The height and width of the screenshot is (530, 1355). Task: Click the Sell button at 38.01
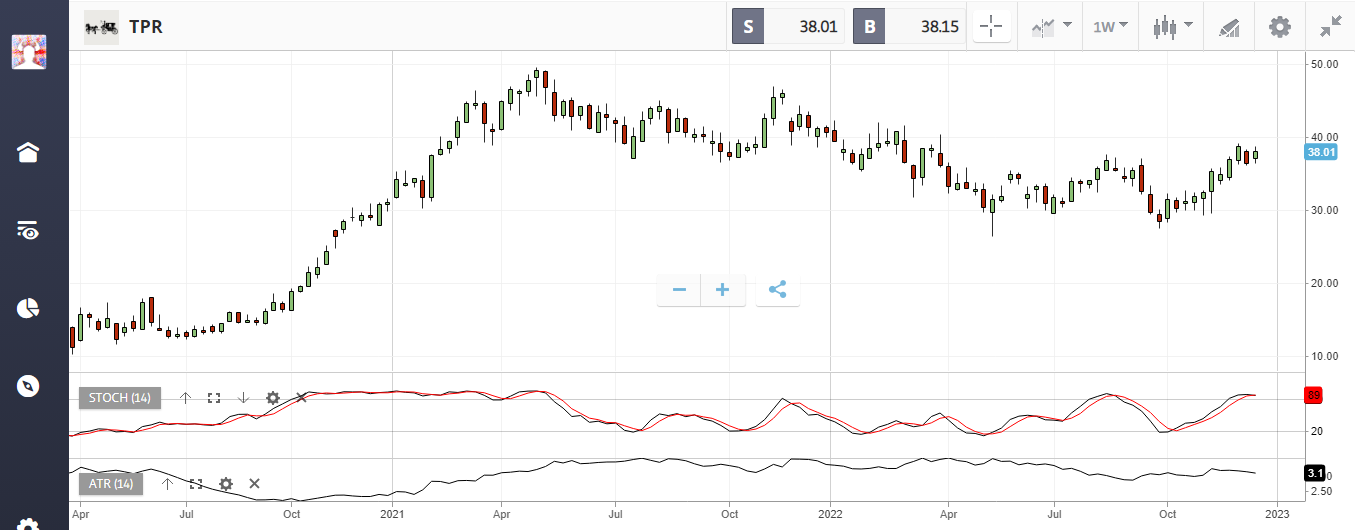pyautogui.click(x=789, y=27)
